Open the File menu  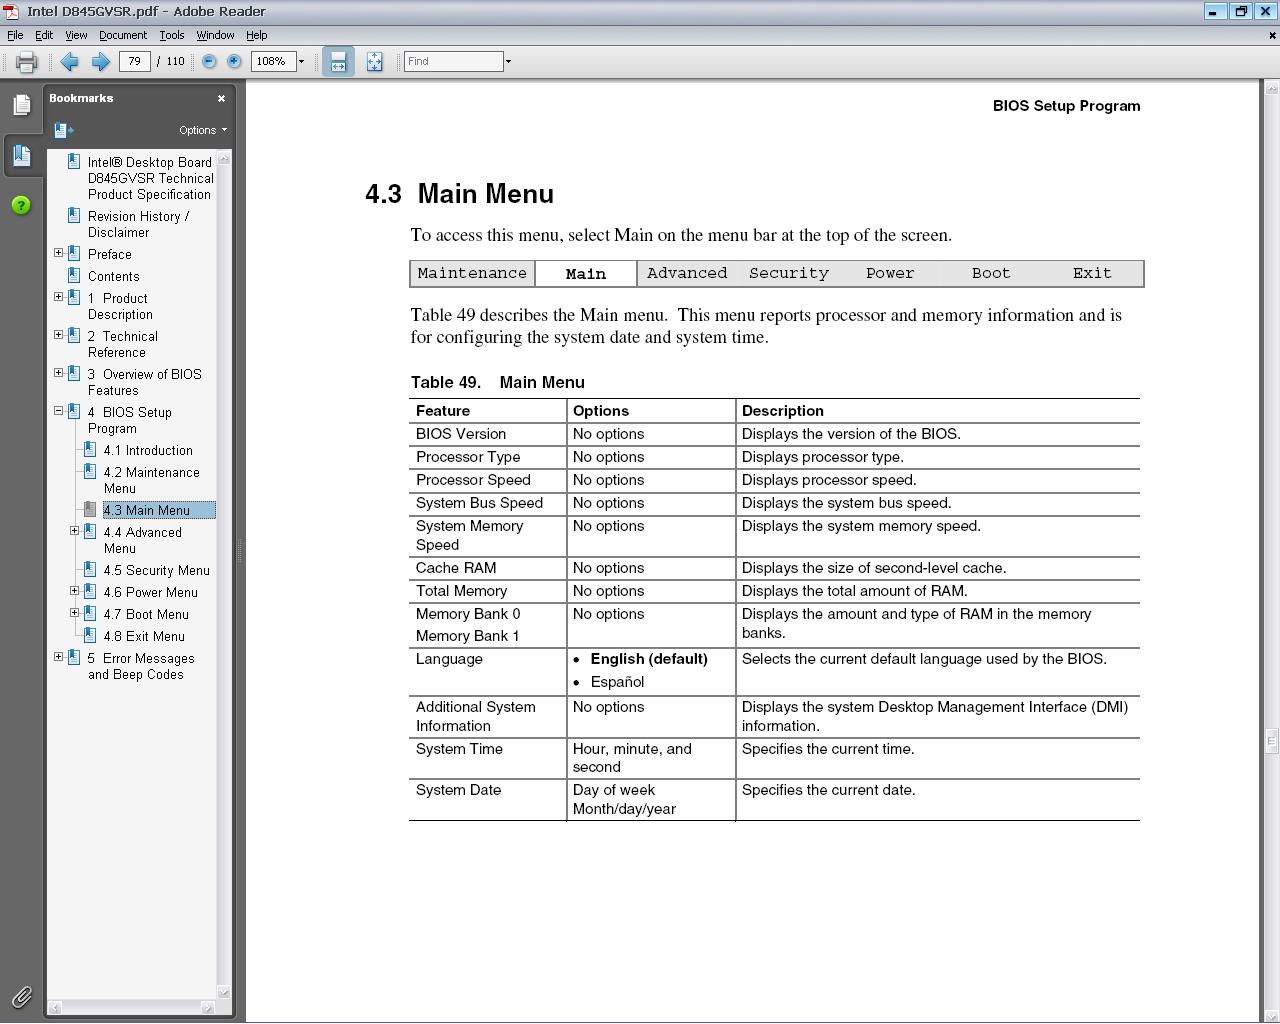pyautogui.click(x=15, y=35)
